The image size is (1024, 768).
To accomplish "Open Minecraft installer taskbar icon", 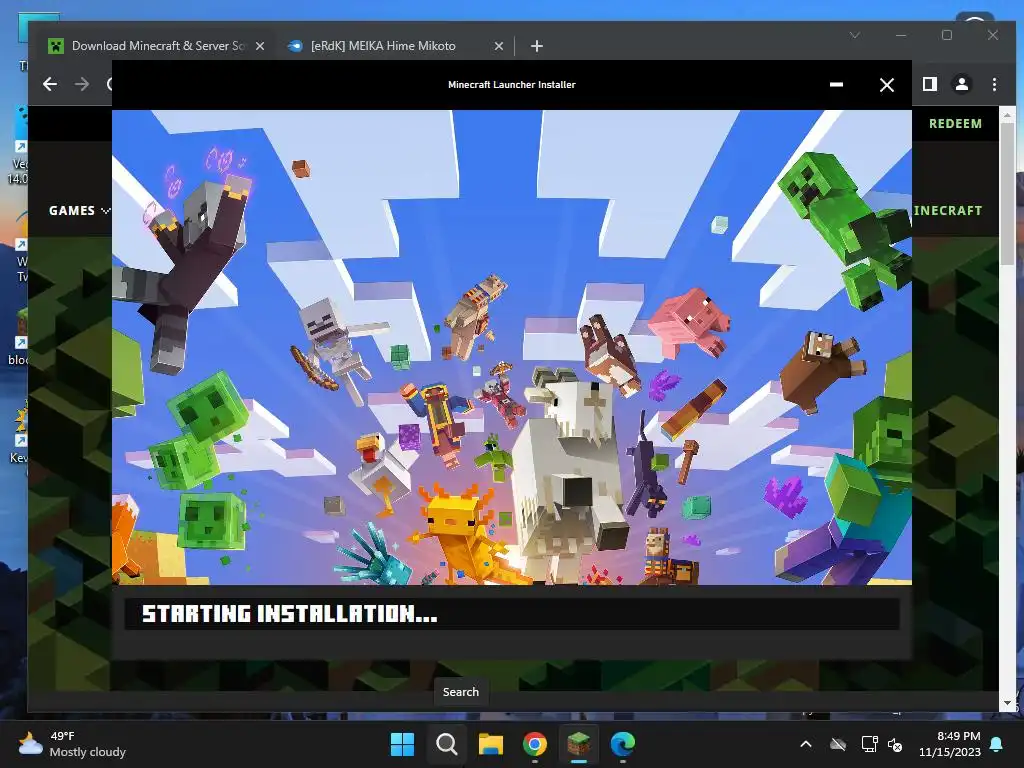I will pos(579,744).
